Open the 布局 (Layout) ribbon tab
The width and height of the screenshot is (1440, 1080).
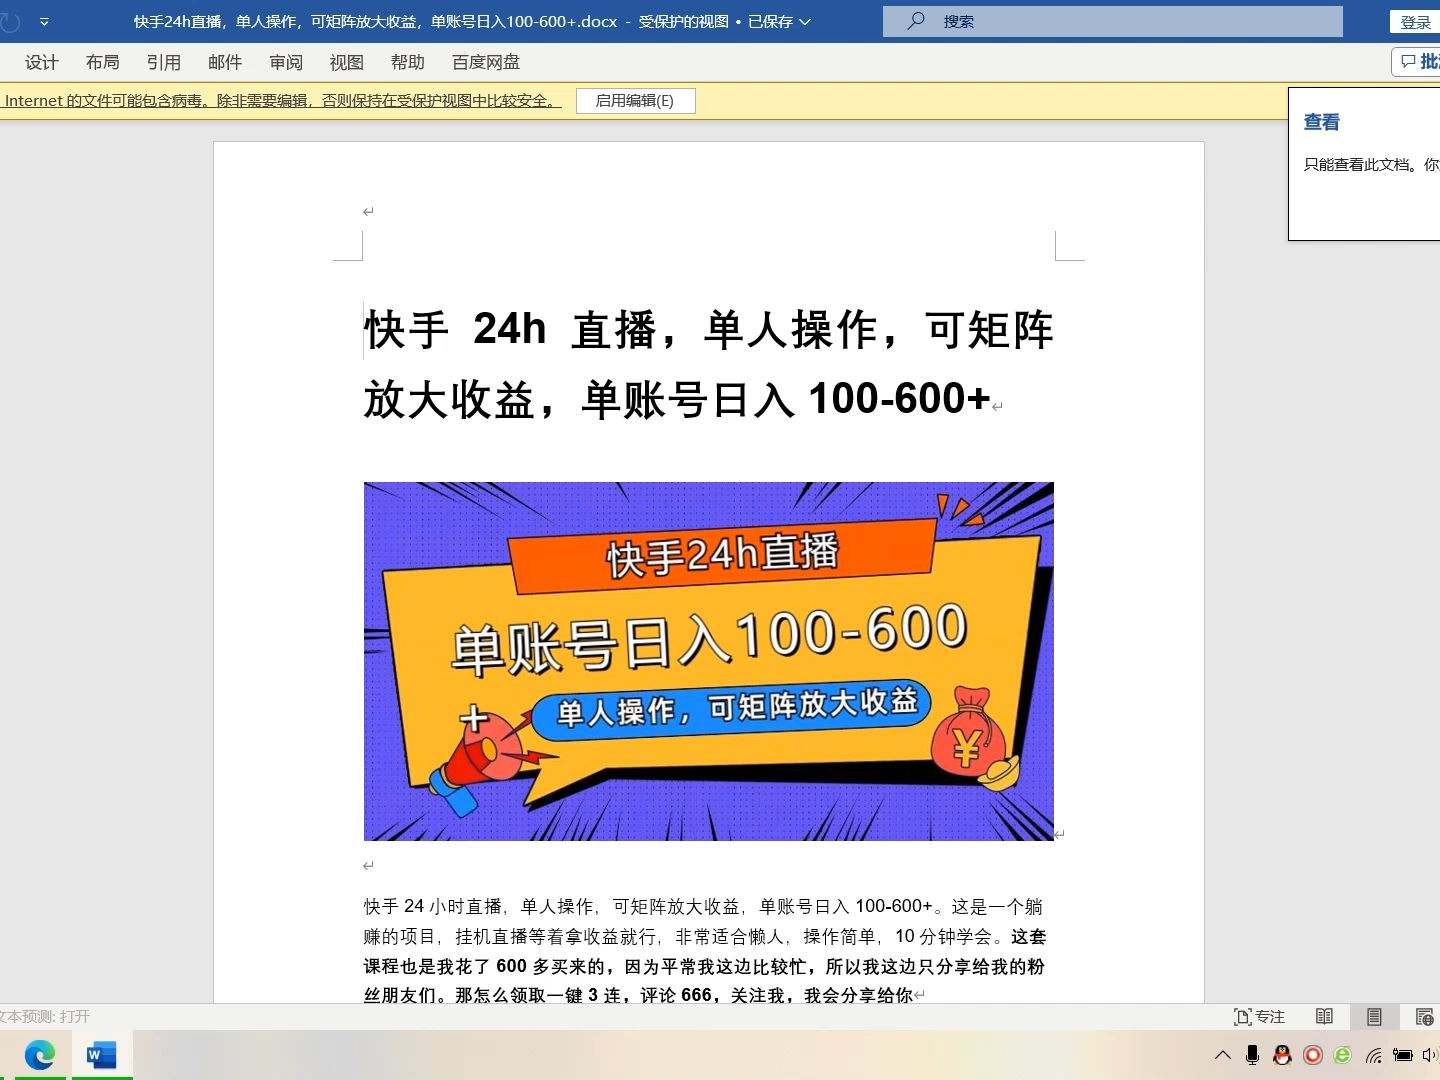tap(103, 62)
